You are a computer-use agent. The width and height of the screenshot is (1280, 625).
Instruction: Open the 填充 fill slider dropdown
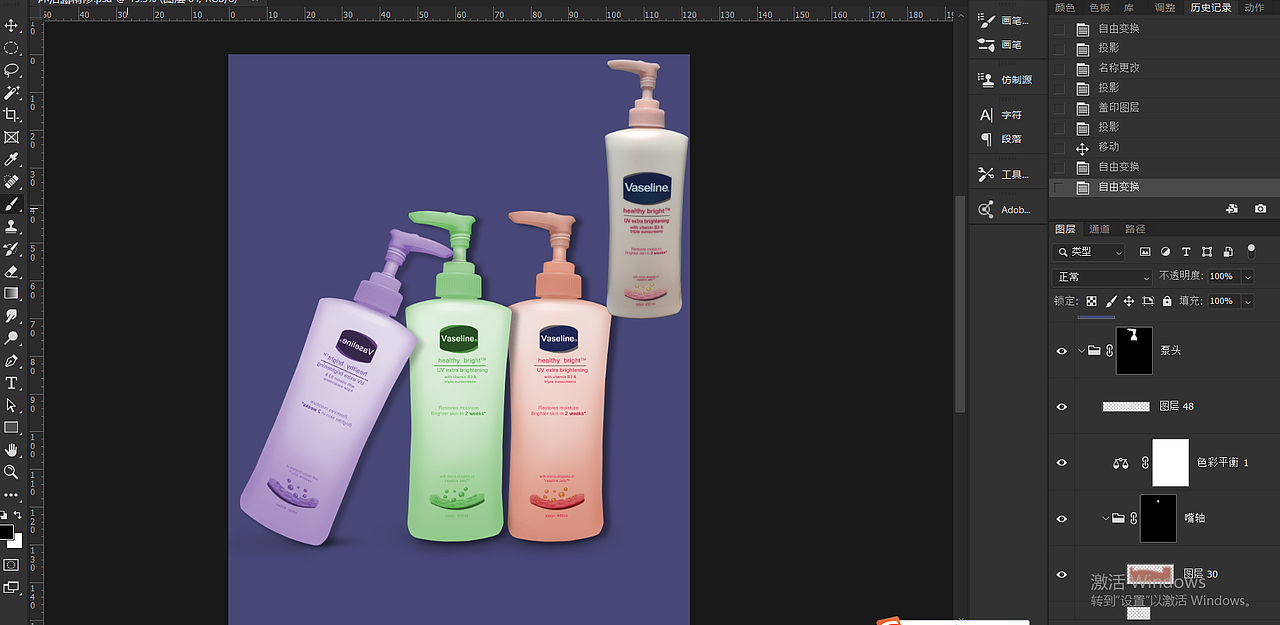[1247, 301]
